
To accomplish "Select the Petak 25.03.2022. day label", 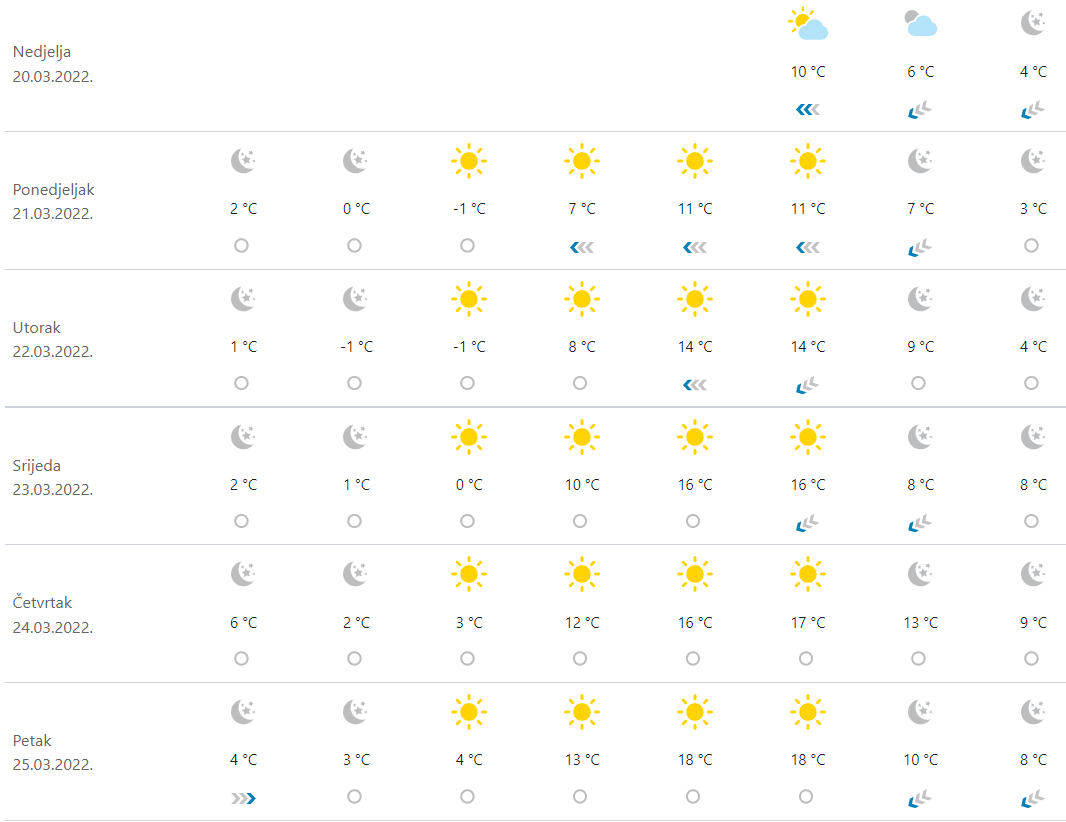I will [54, 753].
